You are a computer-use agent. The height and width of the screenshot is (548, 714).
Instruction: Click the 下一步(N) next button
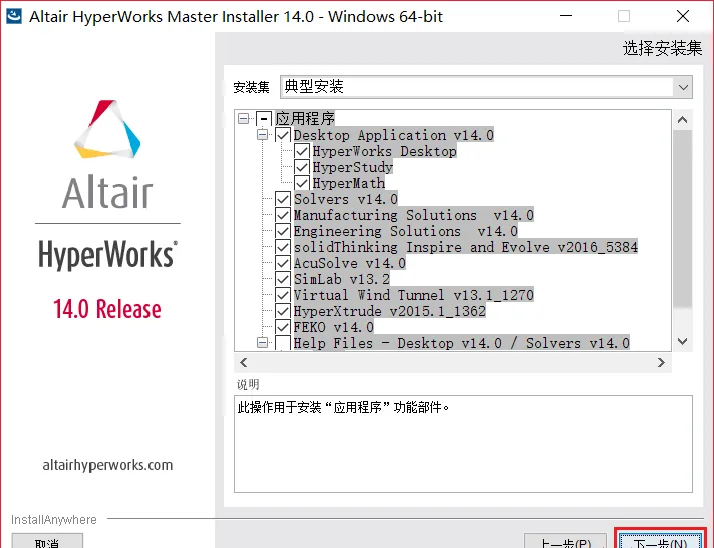[660, 540]
